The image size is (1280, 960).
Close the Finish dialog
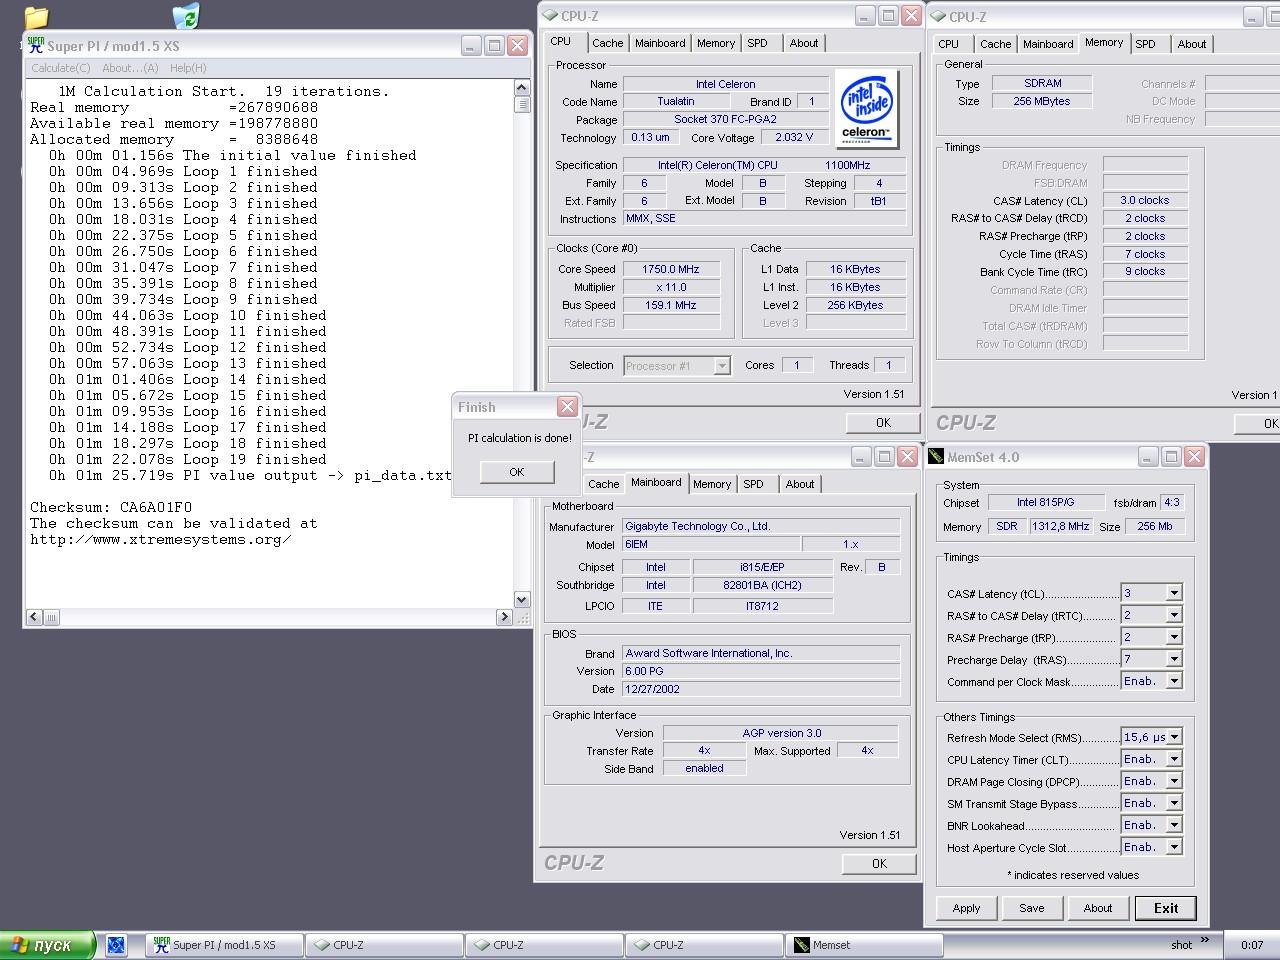click(567, 406)
